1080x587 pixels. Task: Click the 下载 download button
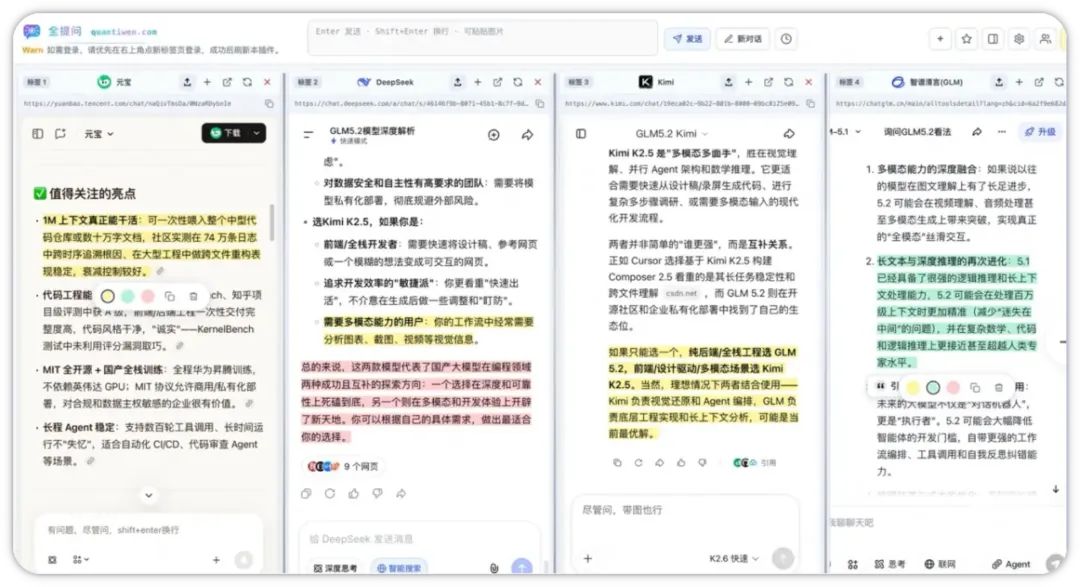(227, 133)
